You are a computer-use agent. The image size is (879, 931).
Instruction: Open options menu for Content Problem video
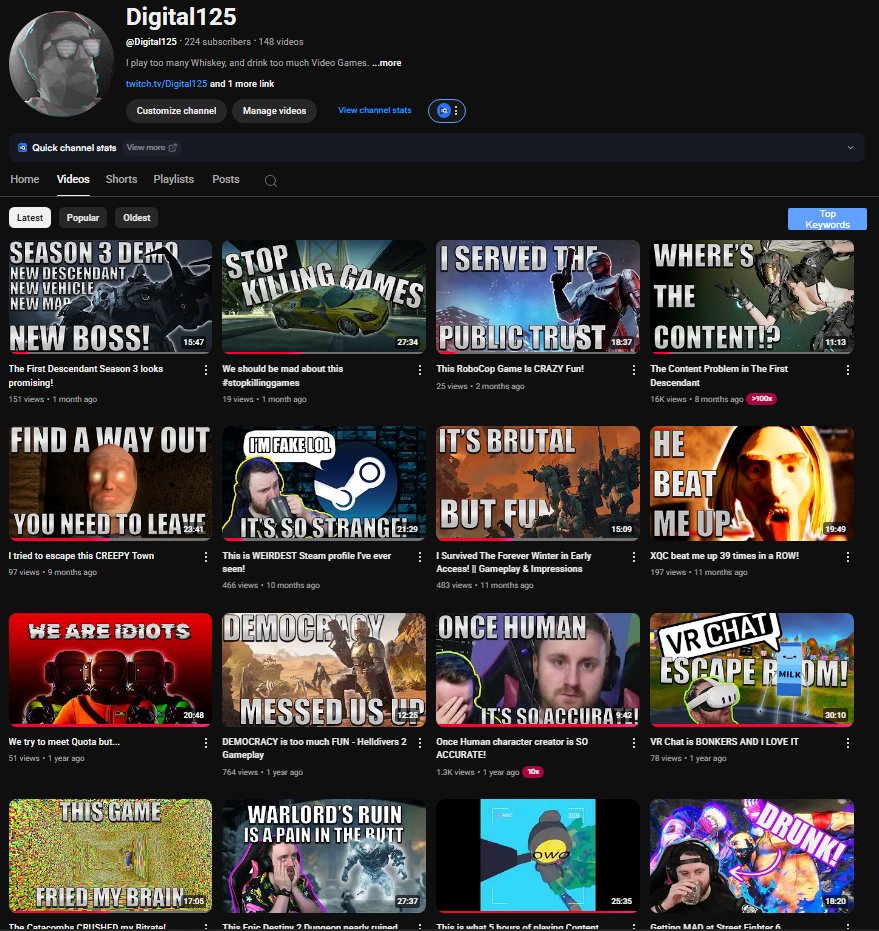click(848, 370)
